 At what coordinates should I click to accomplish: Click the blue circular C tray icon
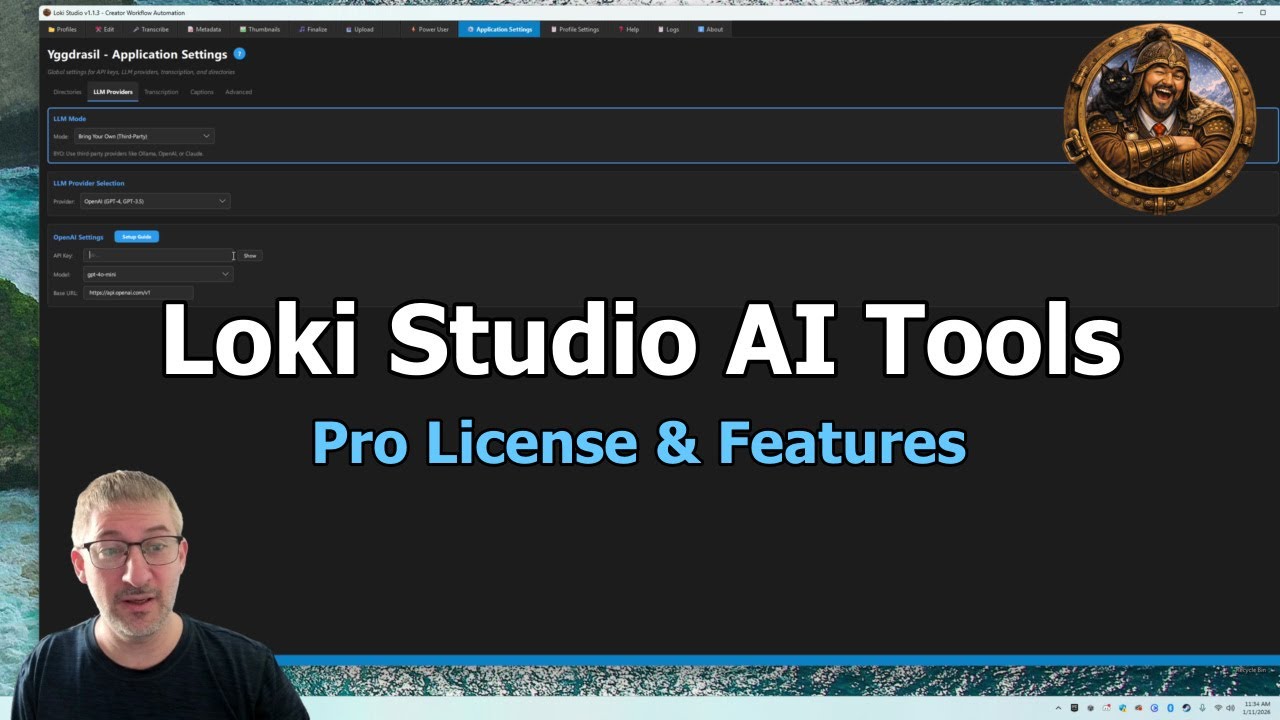coord(1154,708)
